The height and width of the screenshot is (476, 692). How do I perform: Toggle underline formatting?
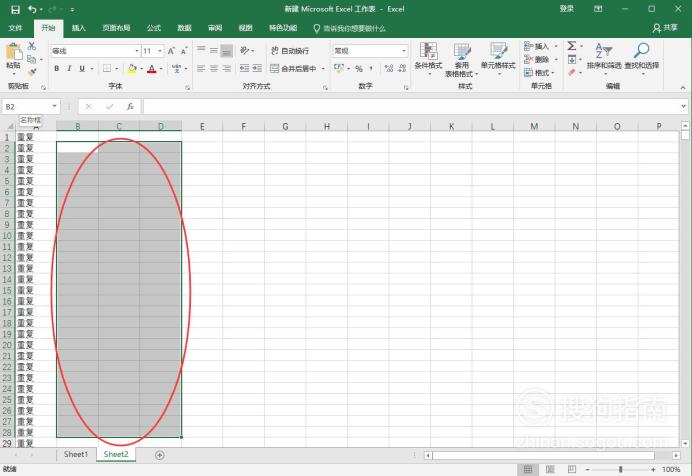(x=82, y=68)
